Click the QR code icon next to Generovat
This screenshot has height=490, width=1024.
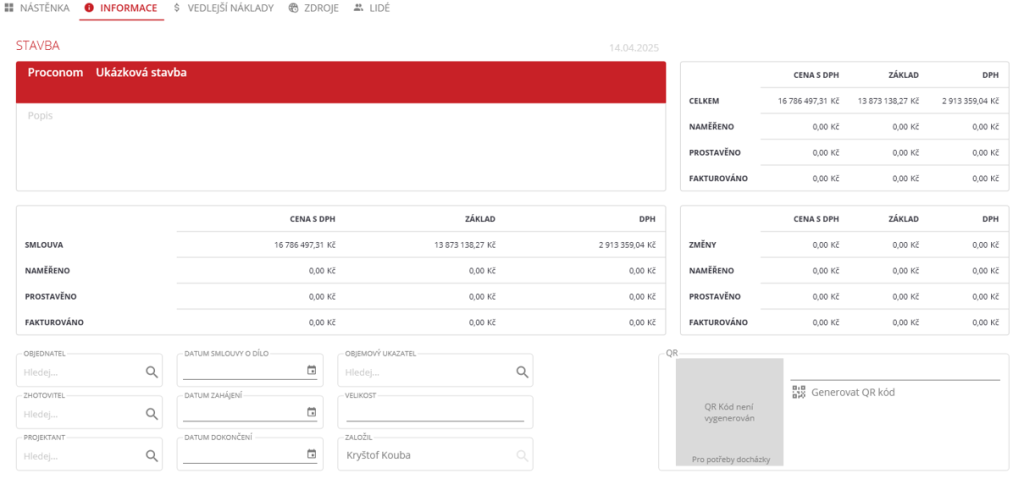[x=798, y=392]
